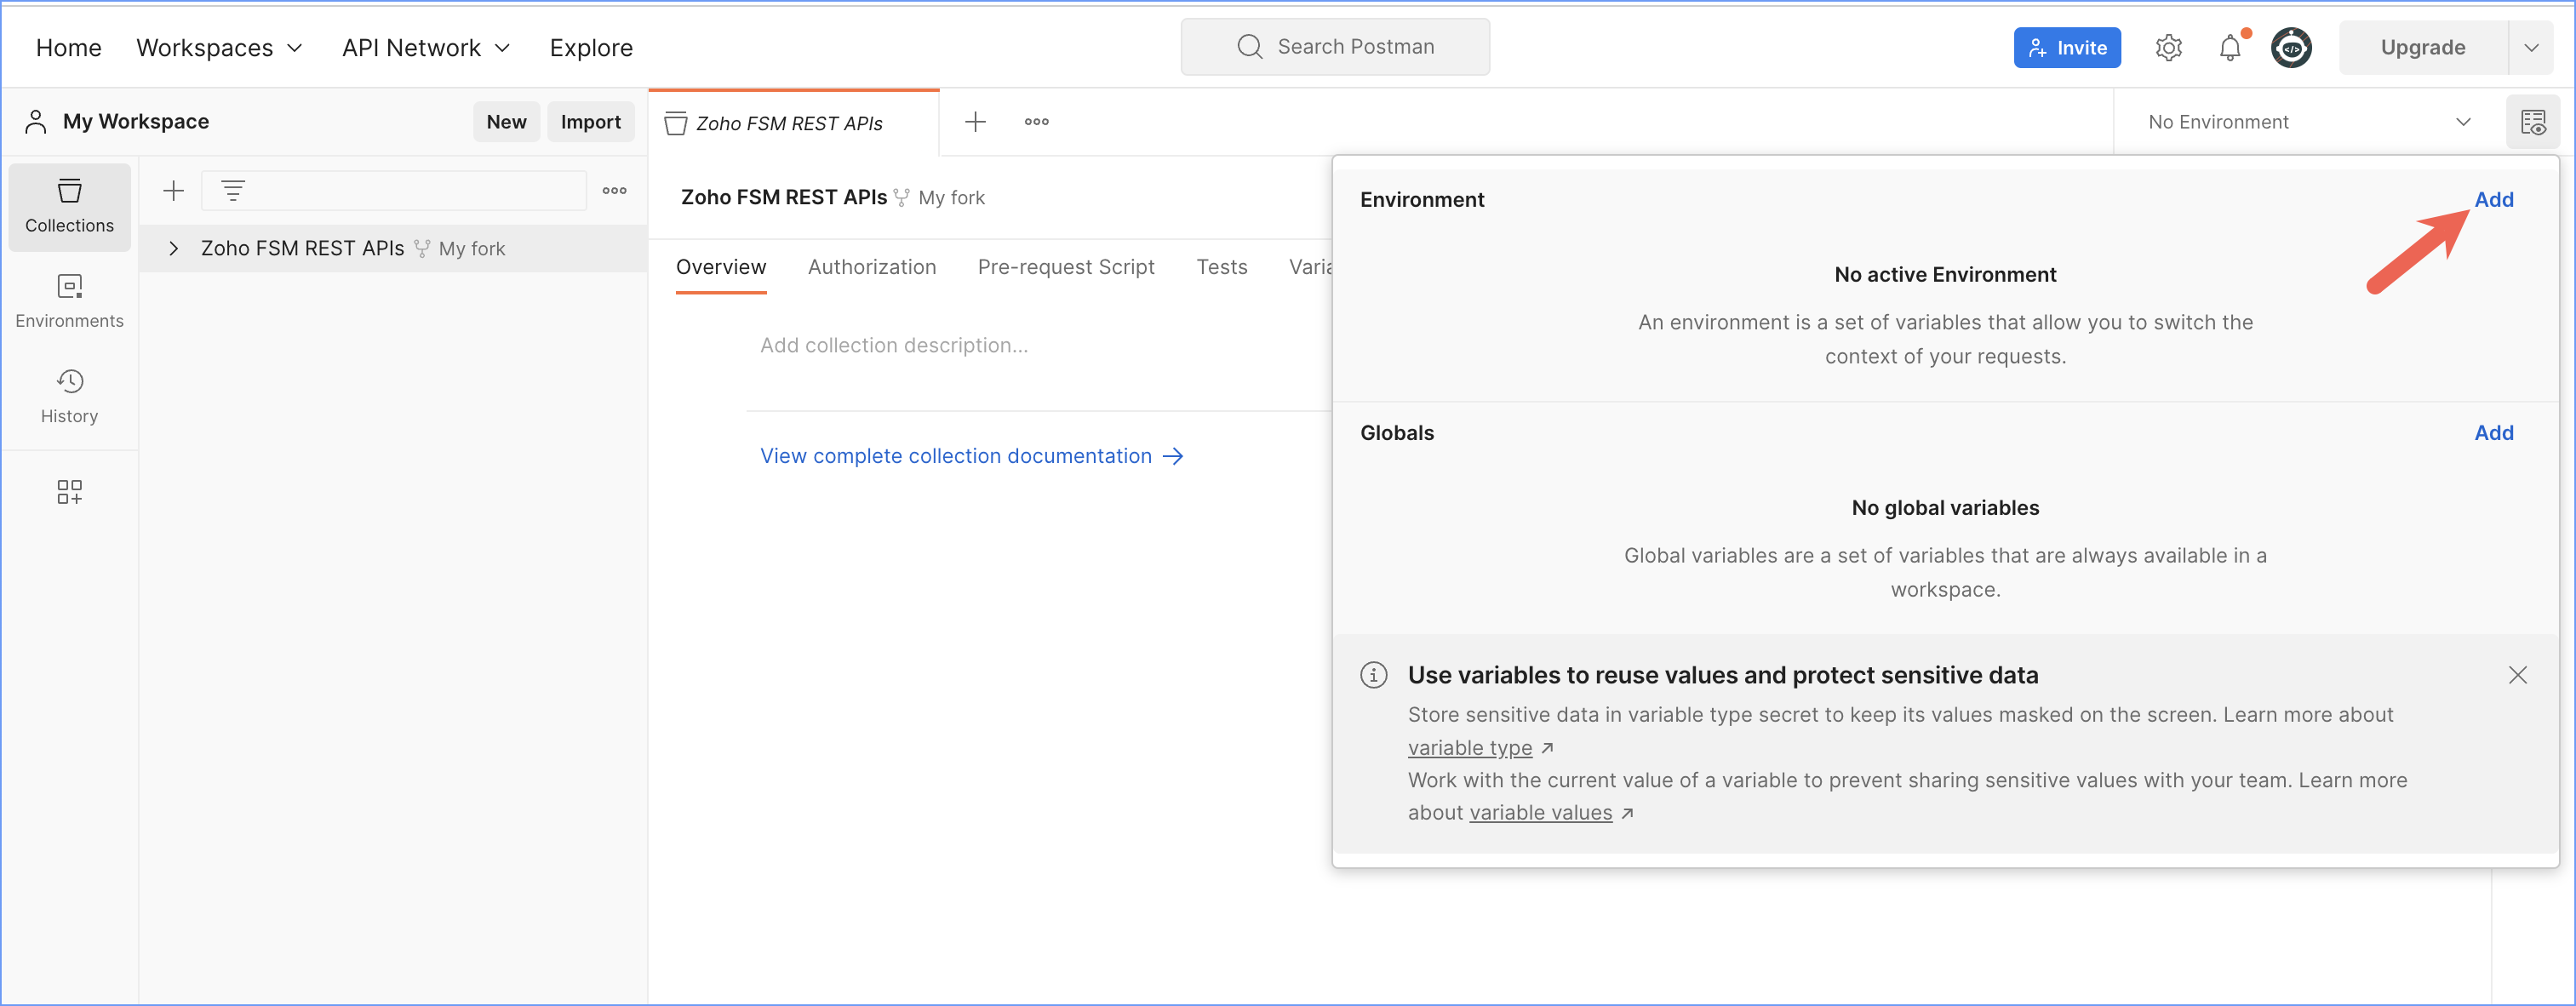2576x1006 pixels.
Task: Click the plus to create new collection
Action: click(x=174, y=190)
